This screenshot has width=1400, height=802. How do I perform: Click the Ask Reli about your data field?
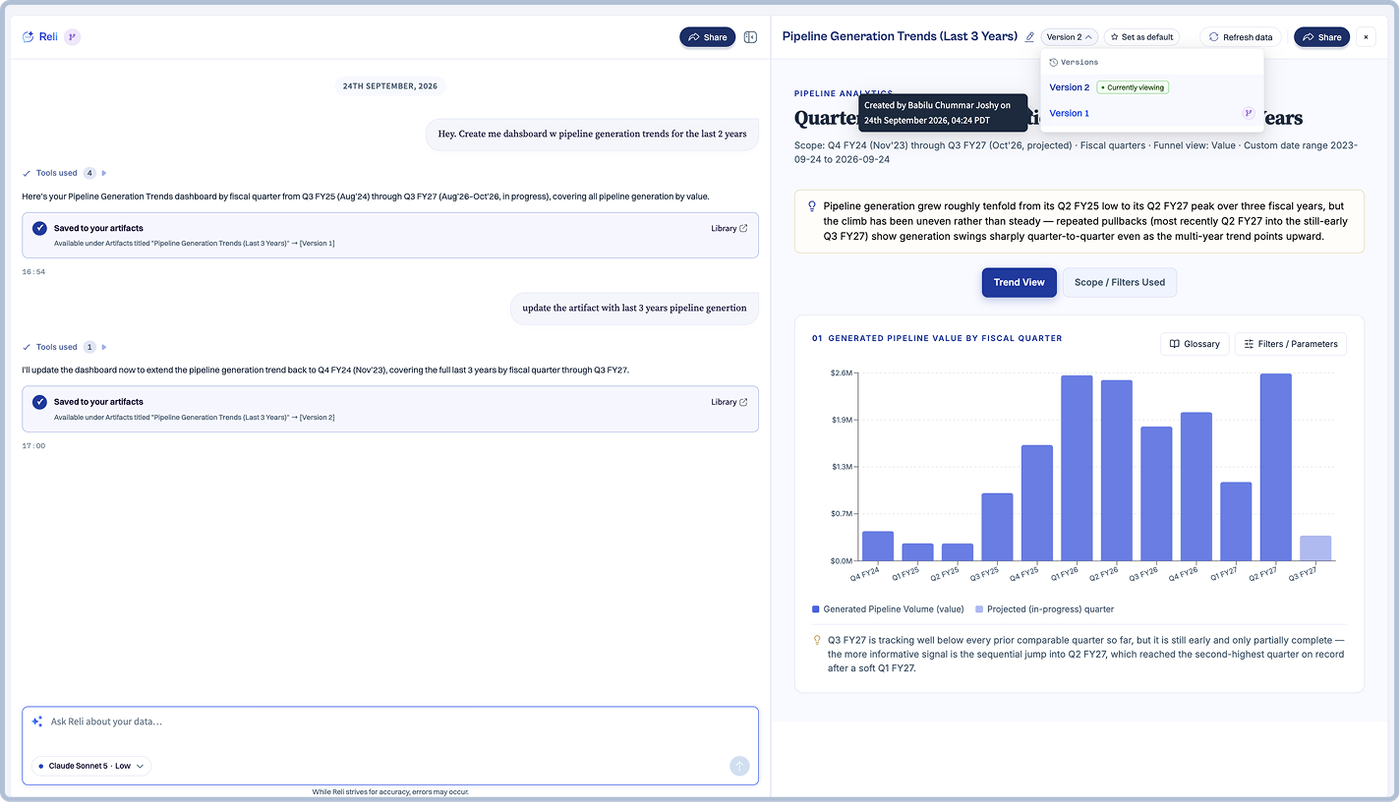tap(390, 722)
